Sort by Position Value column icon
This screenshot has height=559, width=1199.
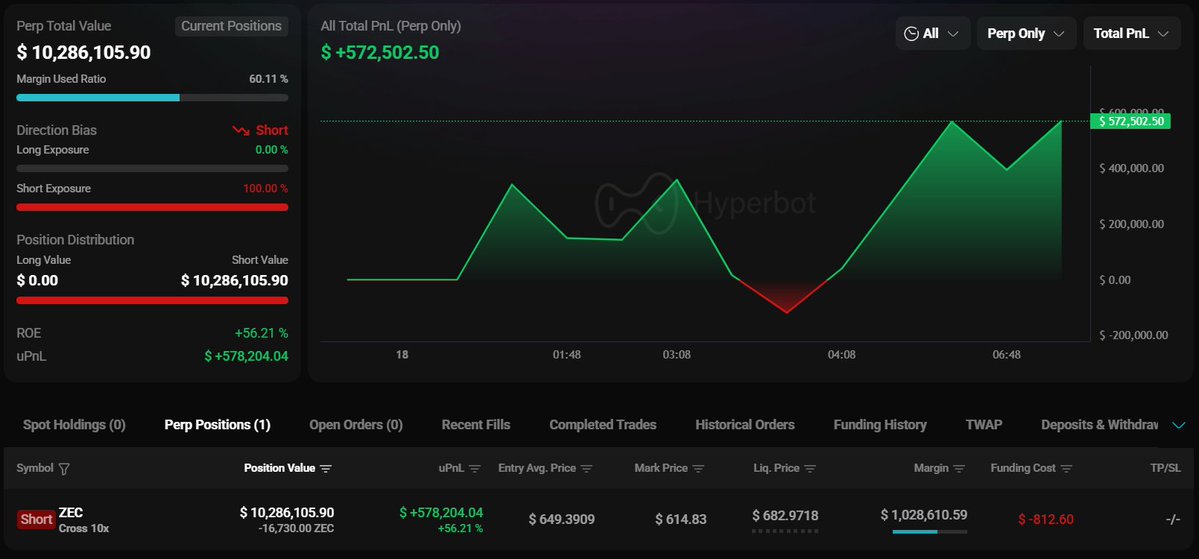coord(326,468)
